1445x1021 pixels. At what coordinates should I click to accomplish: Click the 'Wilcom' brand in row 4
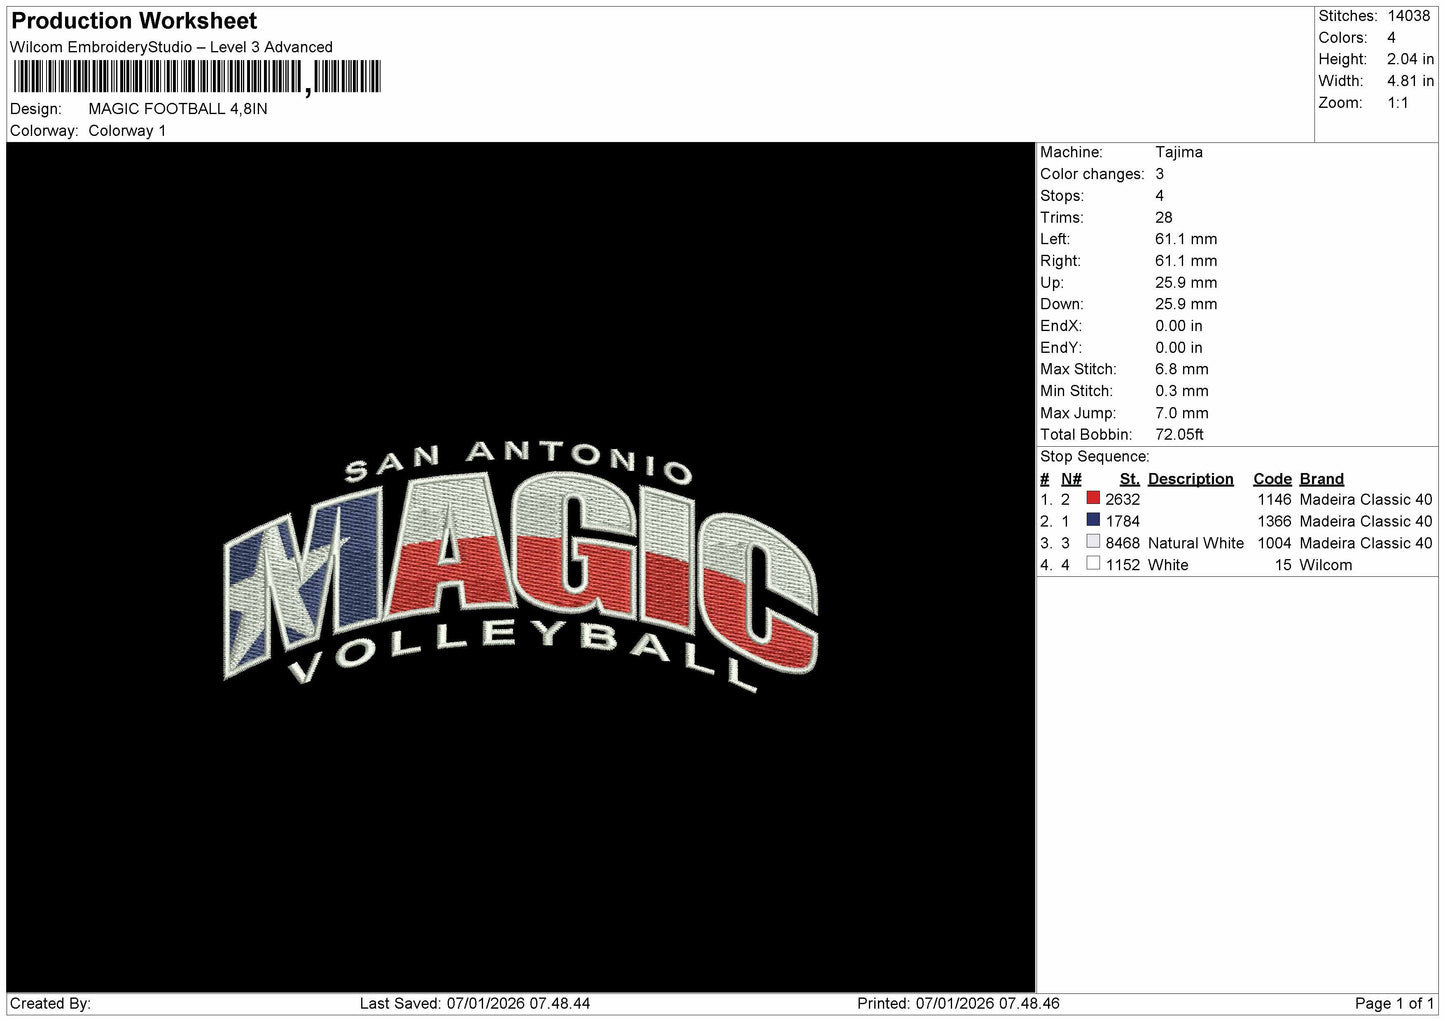pos(1326,566)
